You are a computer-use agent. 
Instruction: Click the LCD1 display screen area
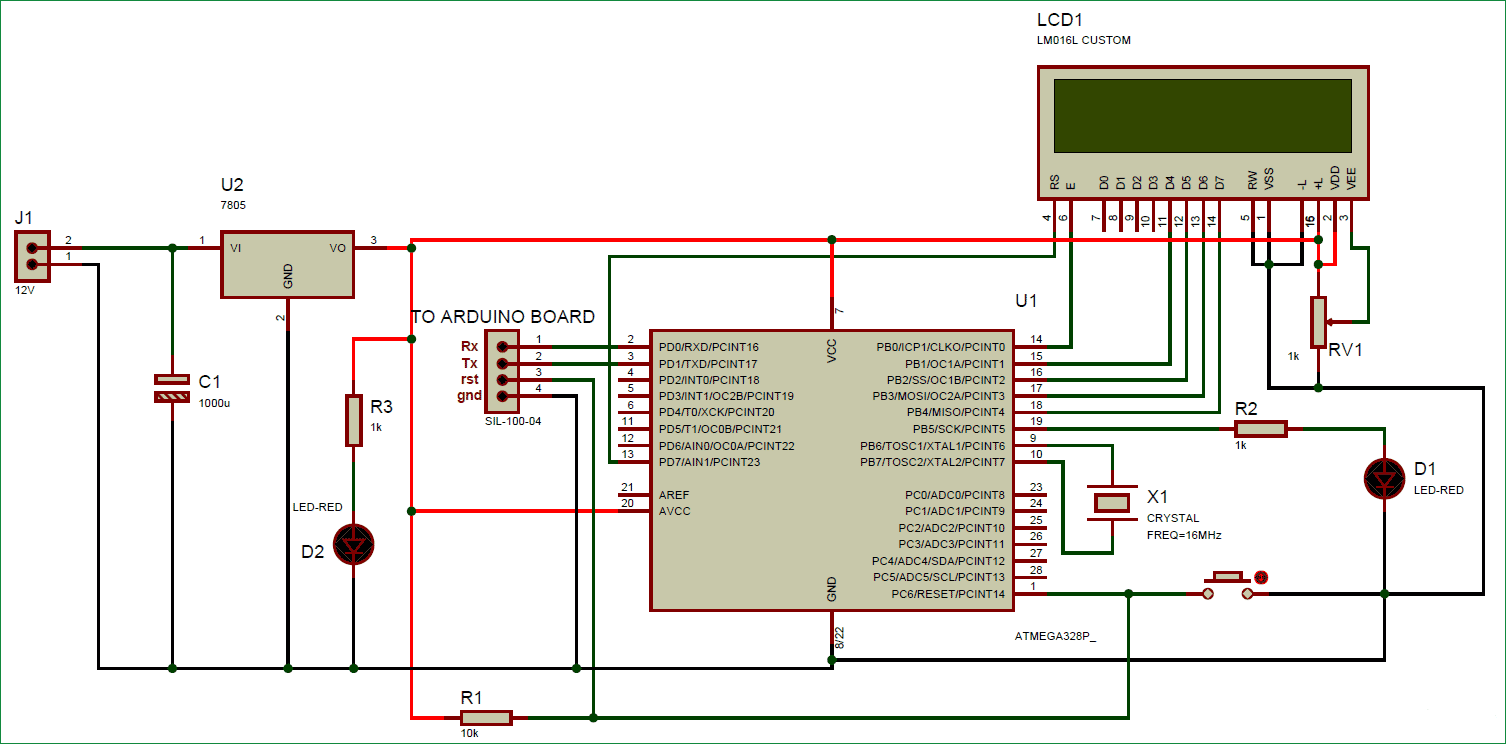(1203, 113)
